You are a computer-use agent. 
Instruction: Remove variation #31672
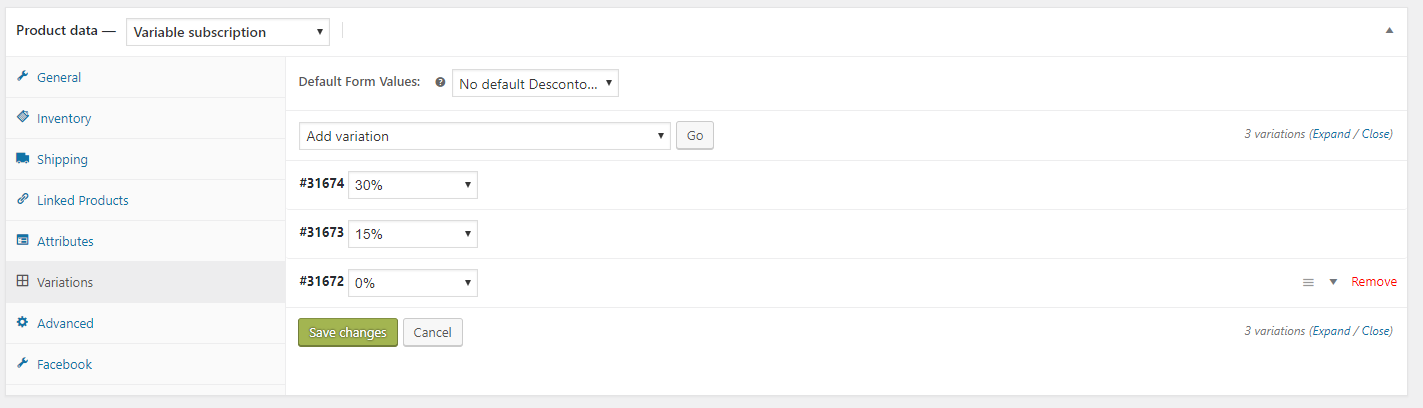click(x=1374, y=282)
